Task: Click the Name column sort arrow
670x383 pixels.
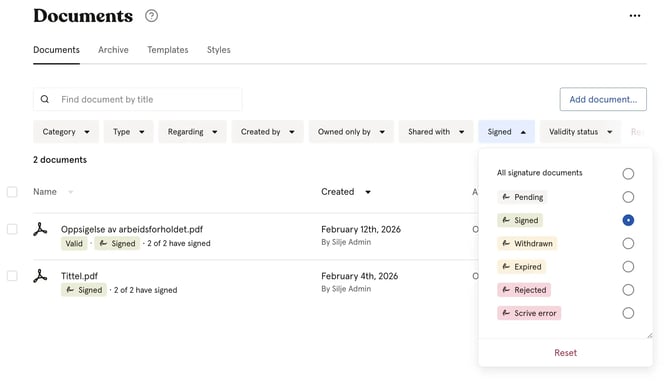Action: coord(71,192)
